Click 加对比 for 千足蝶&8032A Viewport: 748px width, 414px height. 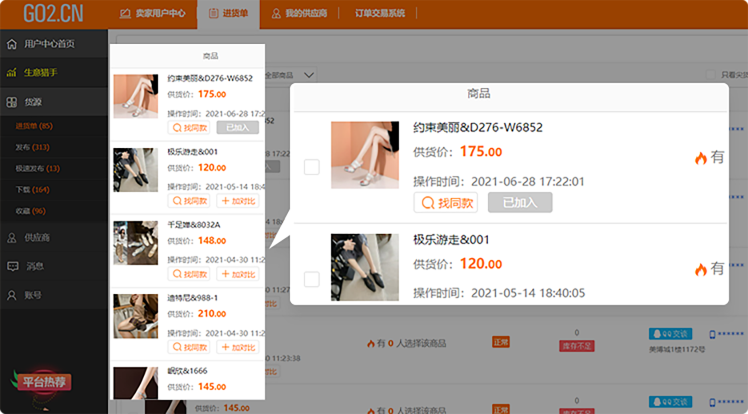pos(237,274)
